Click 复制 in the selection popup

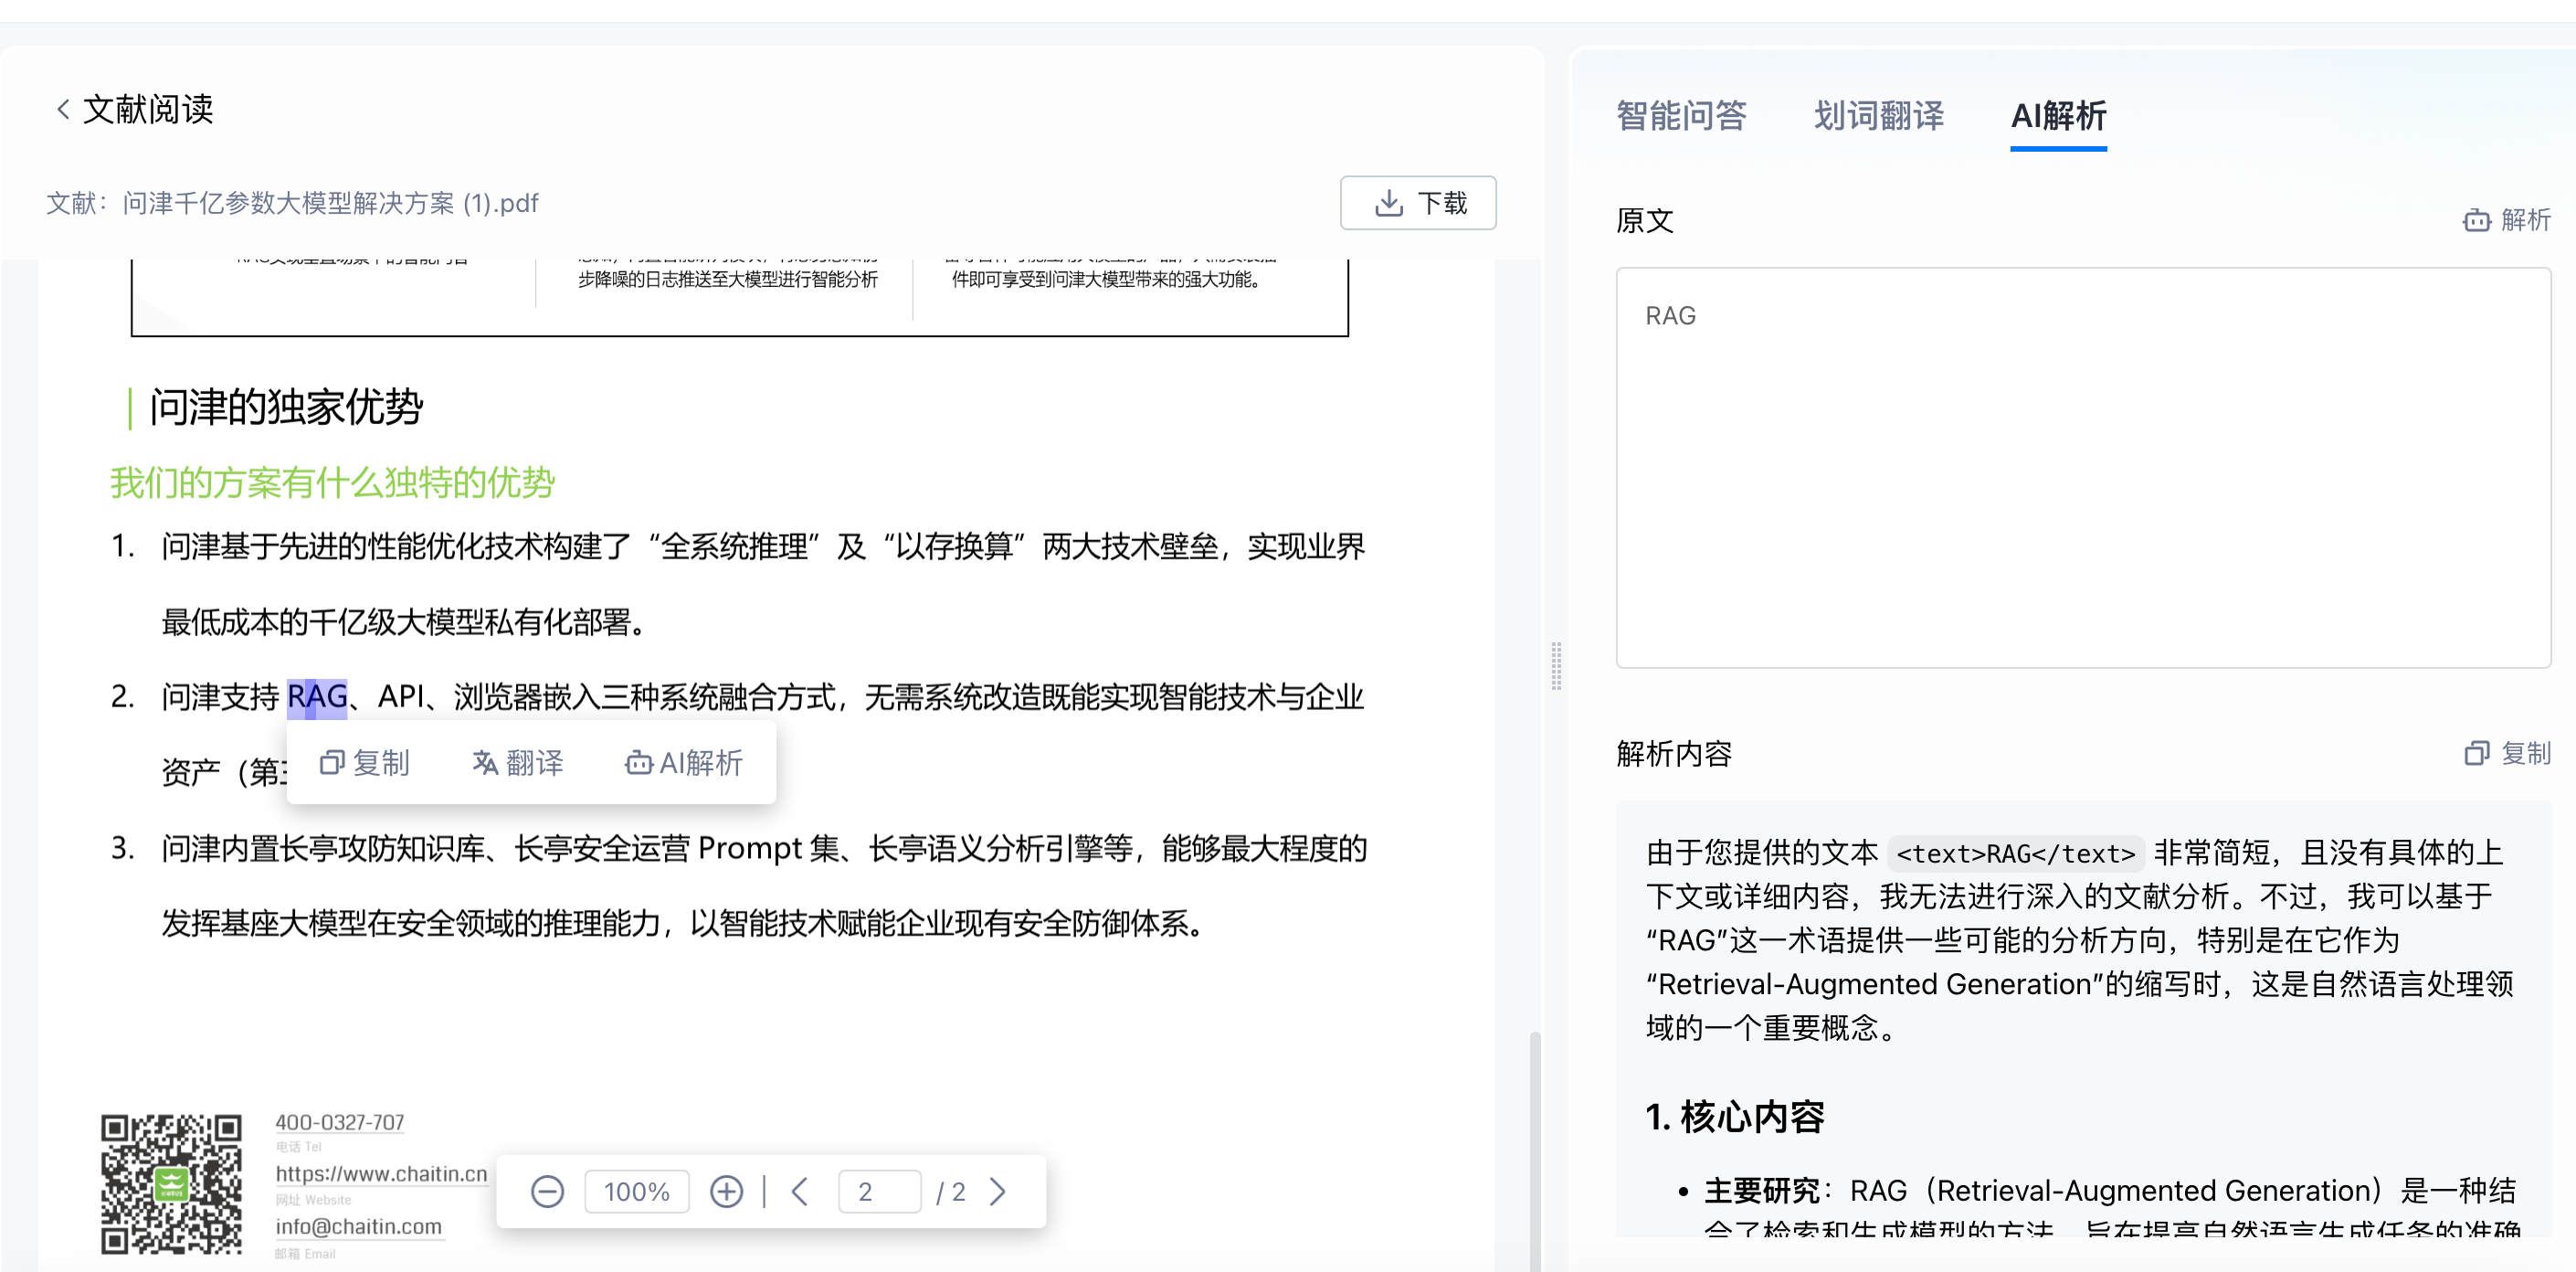[x=364, y=763]
